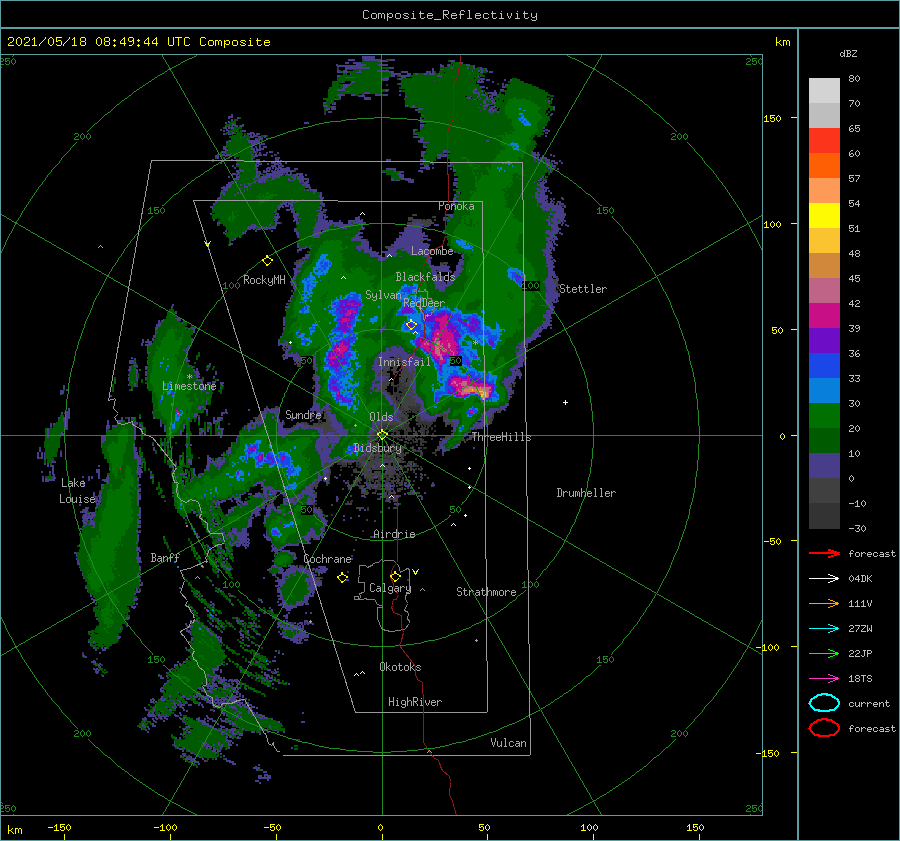Select the purple 39-36 dBZ swatch
900x841 pixels.
(824, 340)
